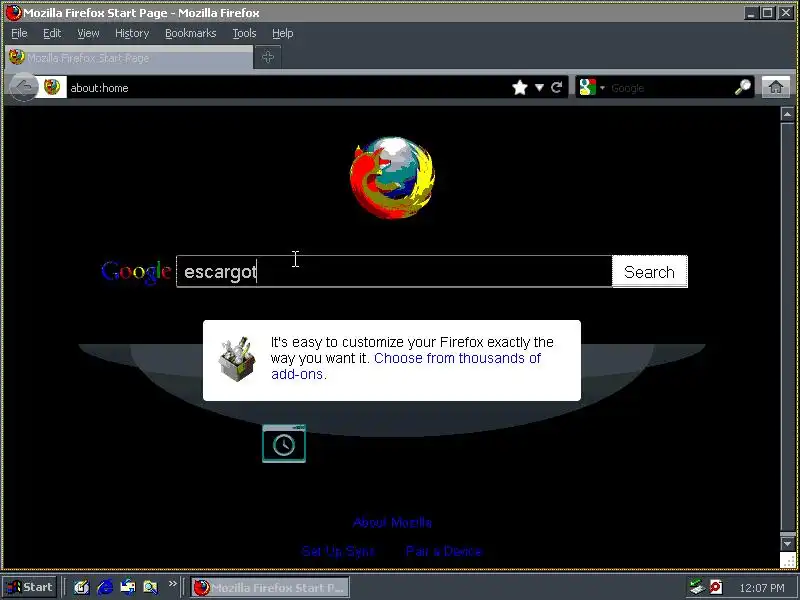Screen dimensions: 800x600
Task: Expand quick launch overflow chevron
Action: (x=172, y=583)
